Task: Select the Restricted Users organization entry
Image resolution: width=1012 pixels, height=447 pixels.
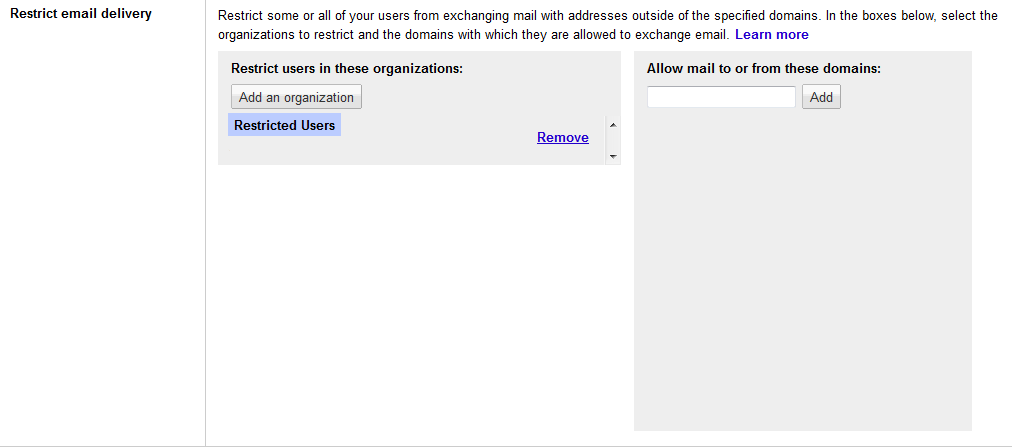Action: (x=284, y=126)
